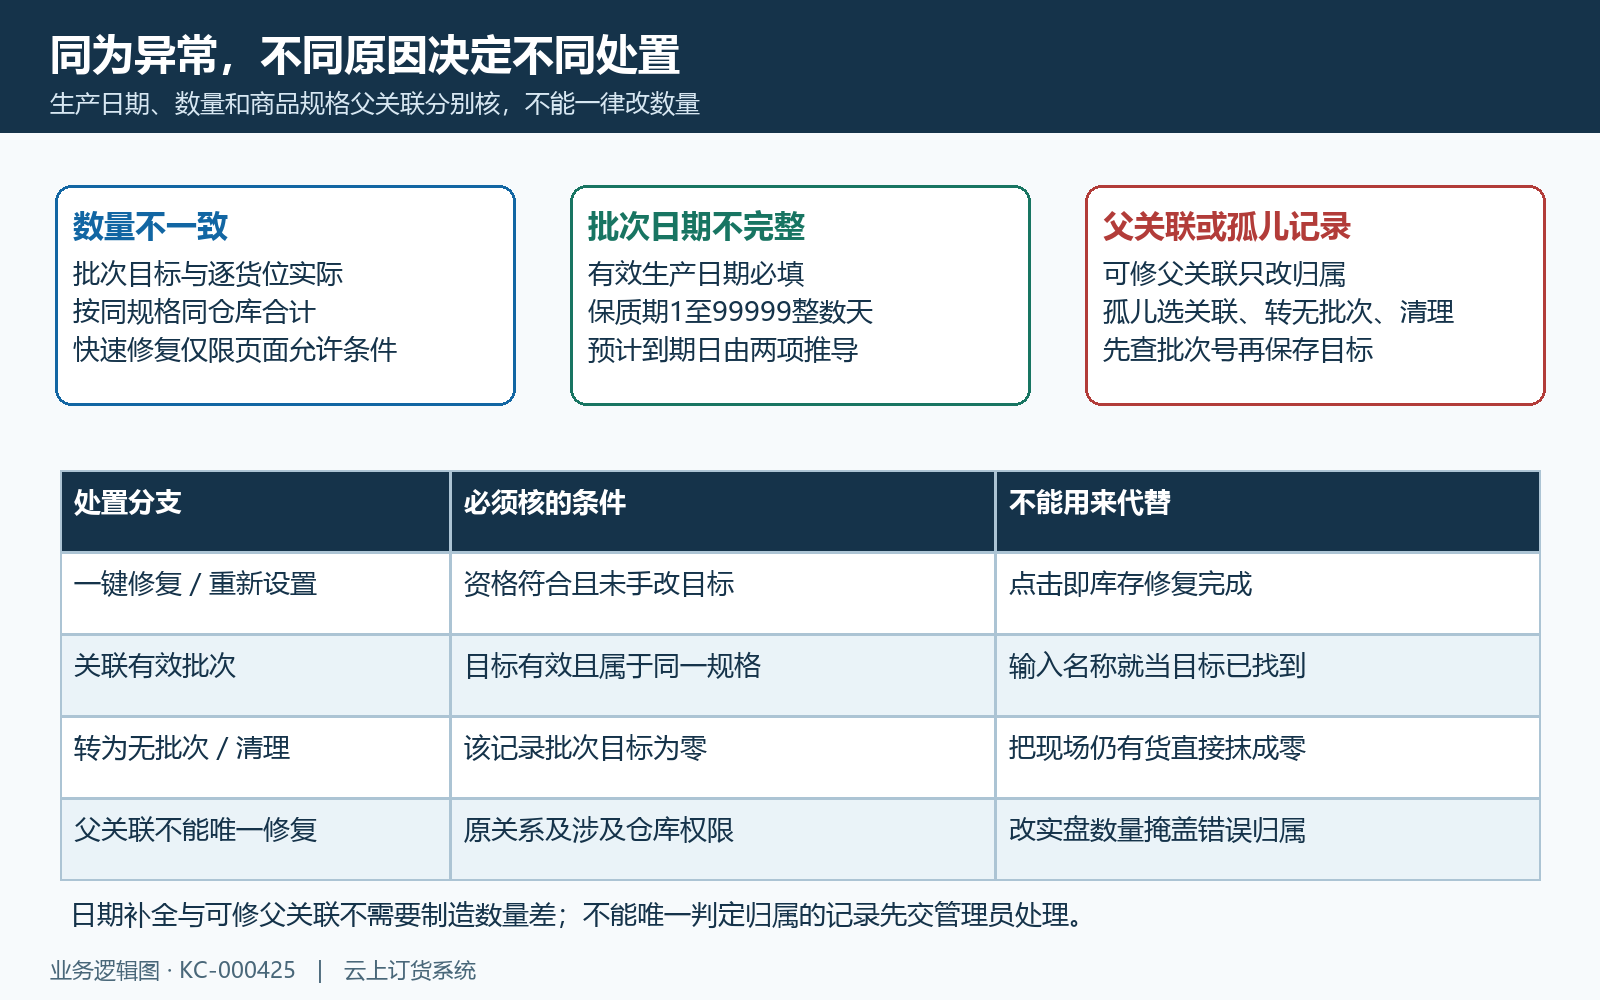The image size is (1600, 1000).
Task: Select the line "批次目标与逐货位实际"
Action: pos(208,274)
